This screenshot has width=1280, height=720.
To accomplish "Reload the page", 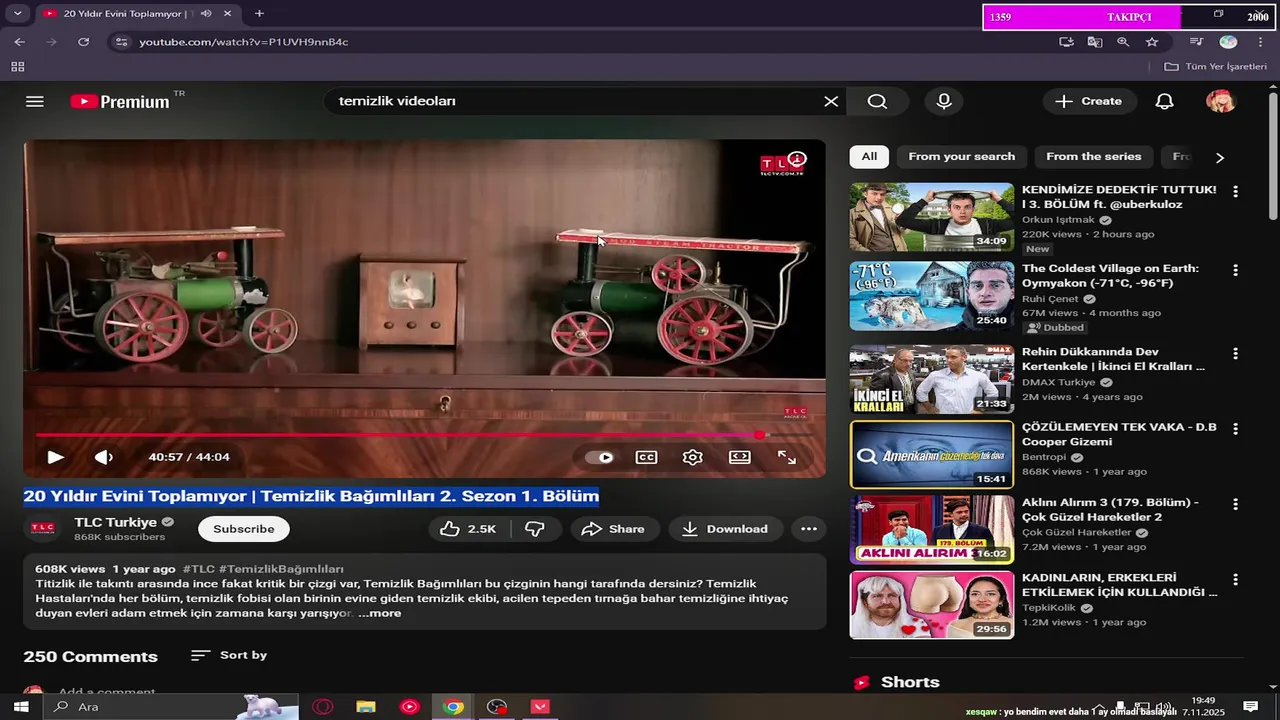I will [x=84, y=42].
